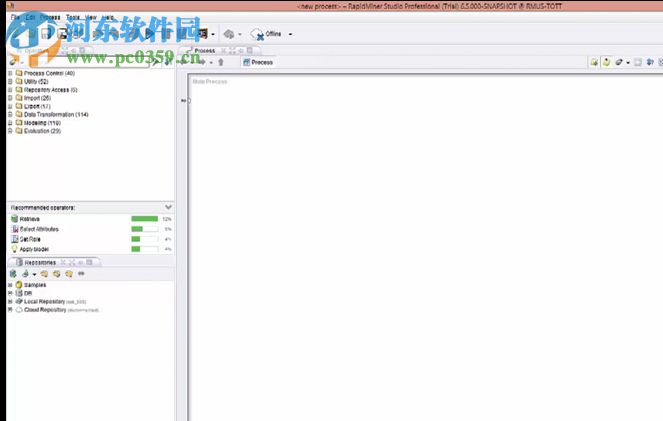Image resolution: width=663 pixels, height=421 pixels.
Task: Select the Evaluation (29) folder
Action: 42,131
